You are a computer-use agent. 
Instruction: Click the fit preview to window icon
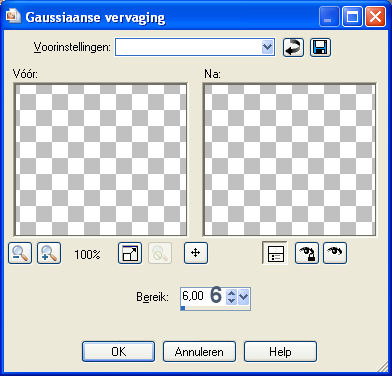pos(130,253)
